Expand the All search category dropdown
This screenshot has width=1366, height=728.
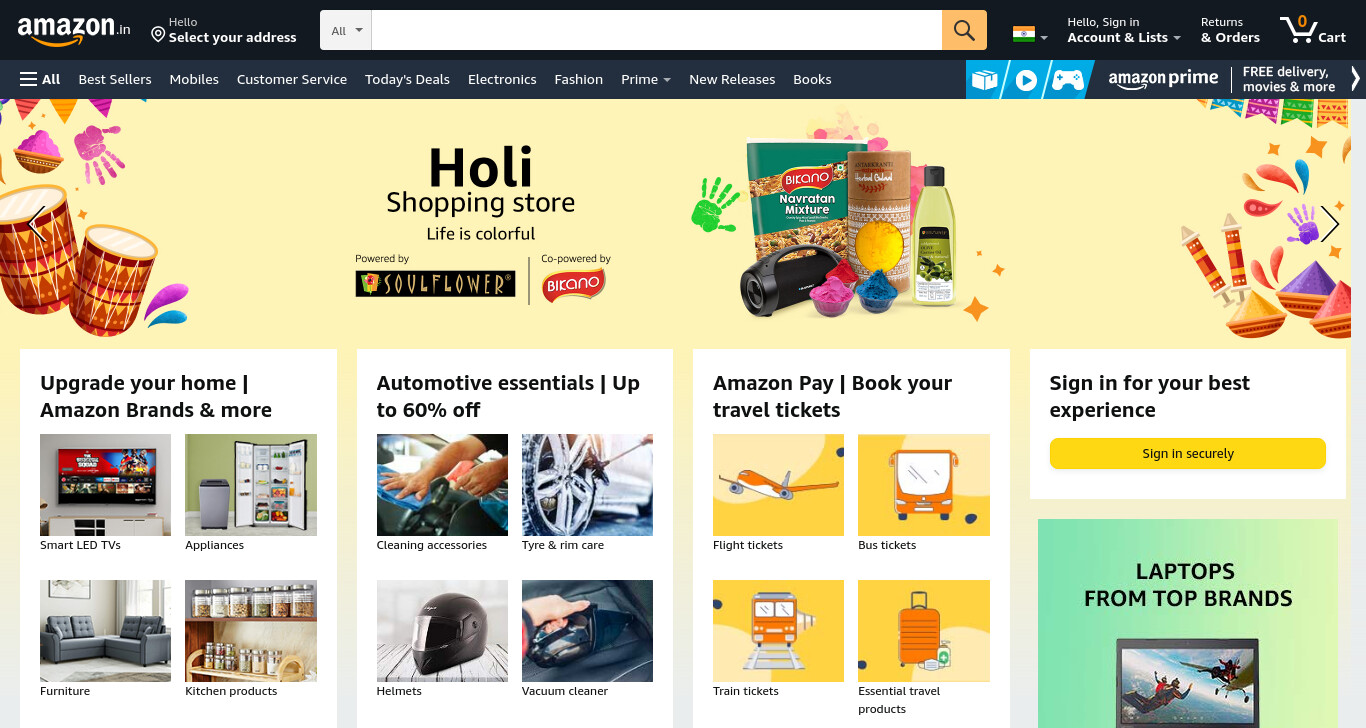pyautogui.click(x=346, y=30)
